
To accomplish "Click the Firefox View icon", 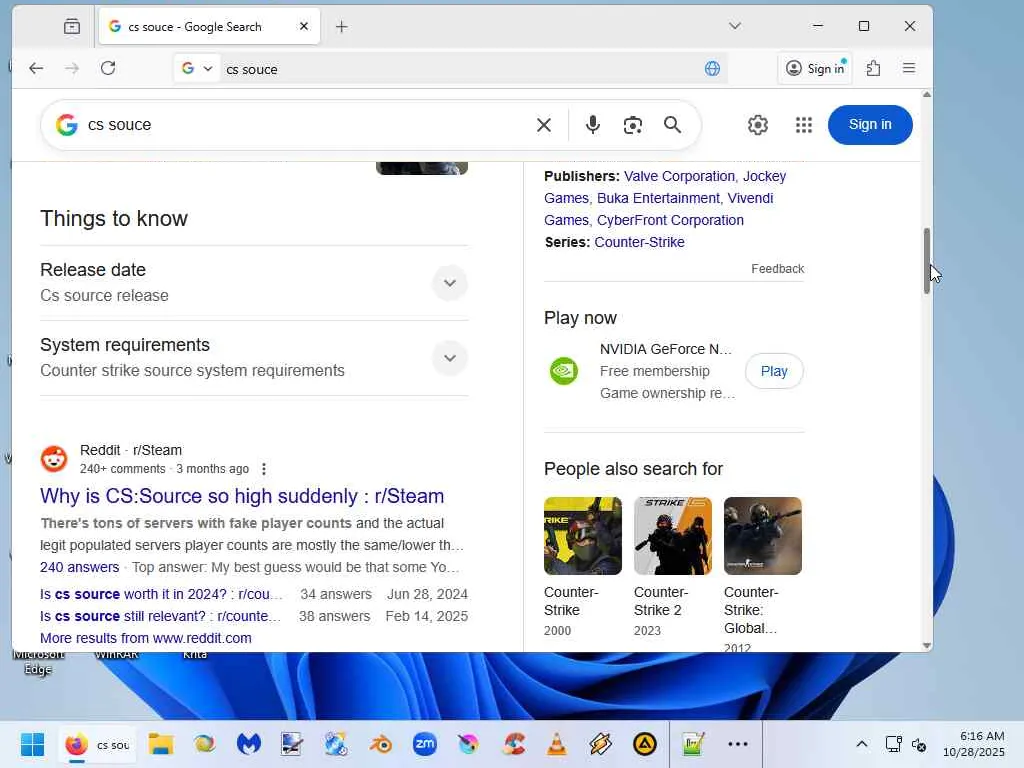I will [x=72, y=27].
